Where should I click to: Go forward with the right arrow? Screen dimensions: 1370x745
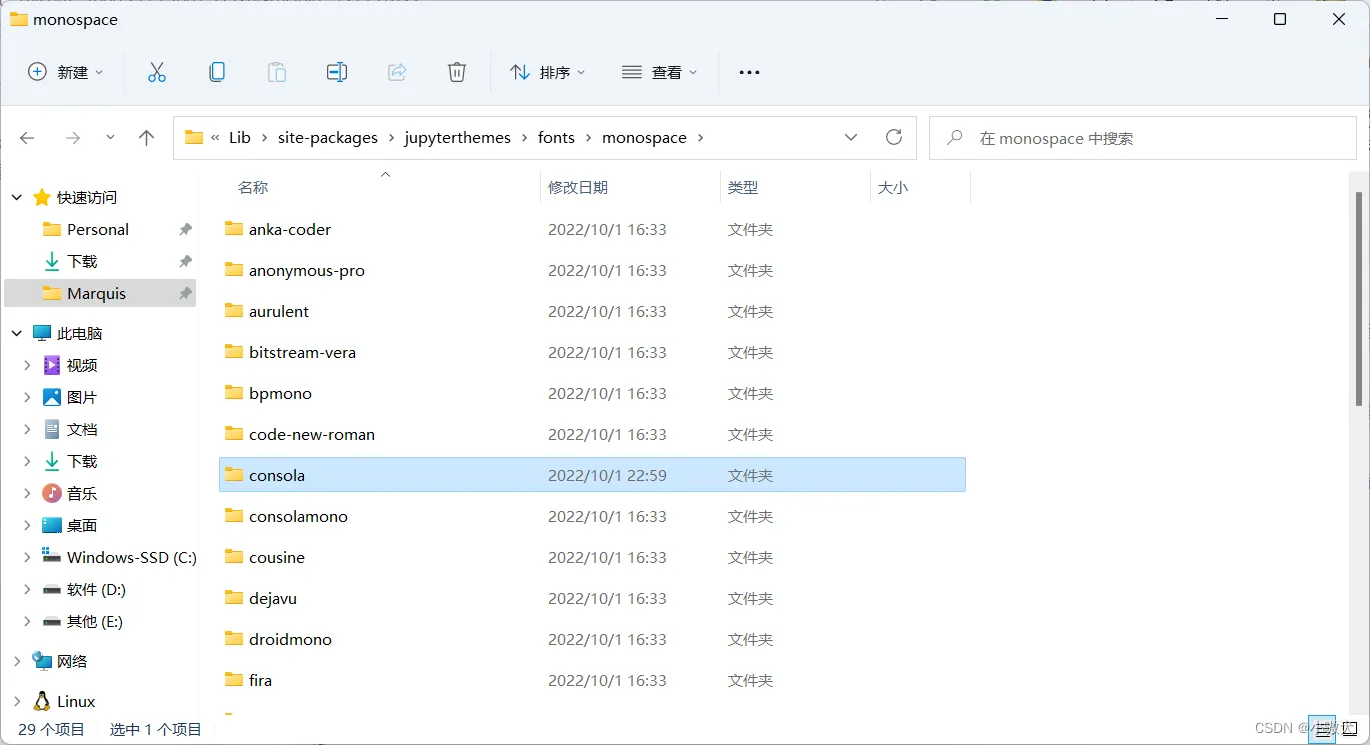pyautogui.click(x=72, y=138)
